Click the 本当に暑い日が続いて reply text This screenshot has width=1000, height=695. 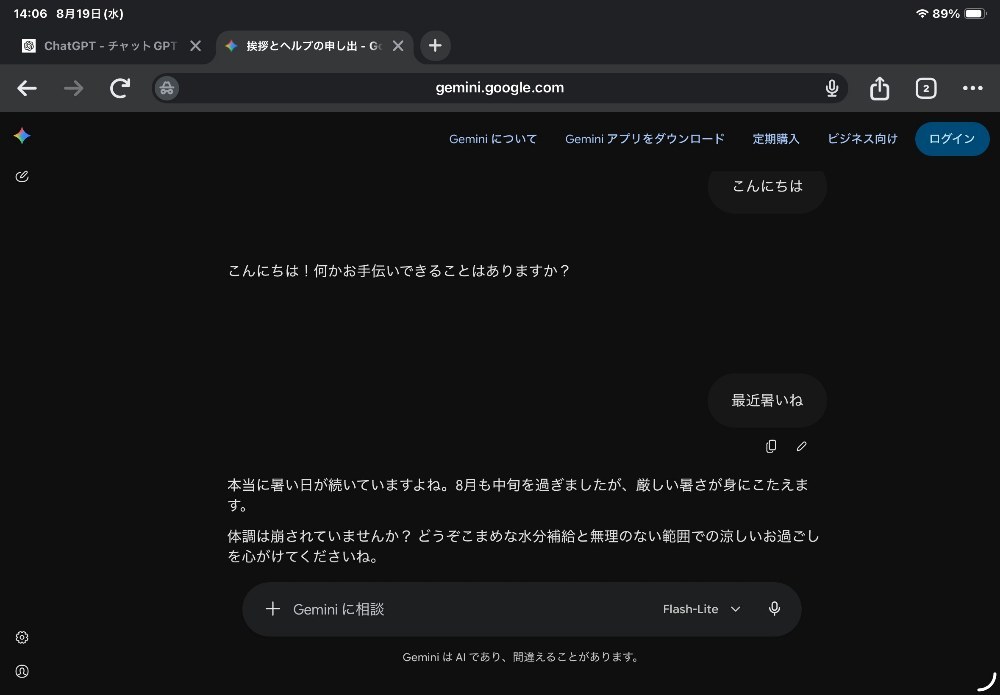click(518, 495)
